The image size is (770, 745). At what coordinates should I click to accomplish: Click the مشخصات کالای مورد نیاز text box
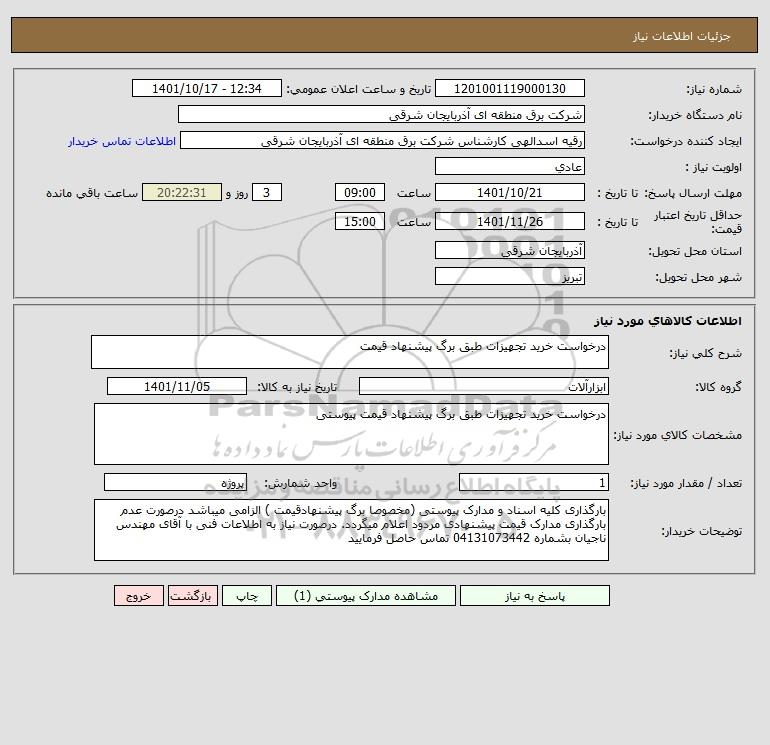[351, 434]
